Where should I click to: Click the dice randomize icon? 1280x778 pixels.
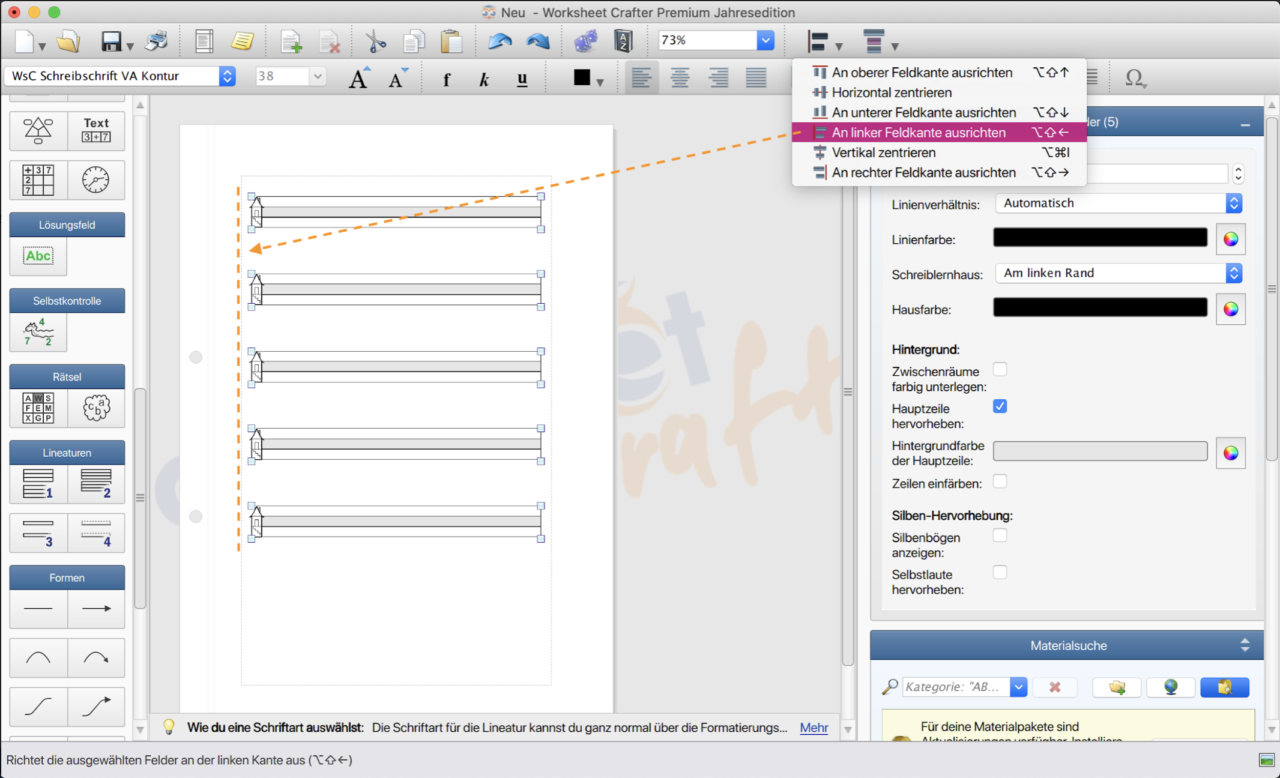pyautogui.click(x=585, y=41)
